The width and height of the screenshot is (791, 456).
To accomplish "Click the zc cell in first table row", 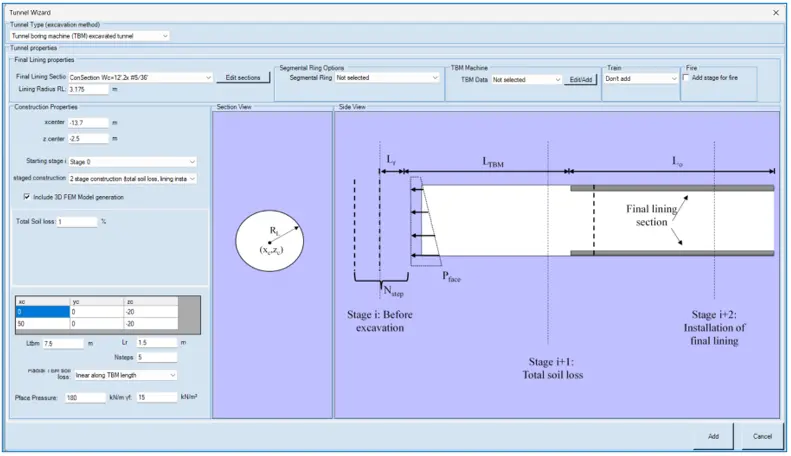I will [151, 312].
